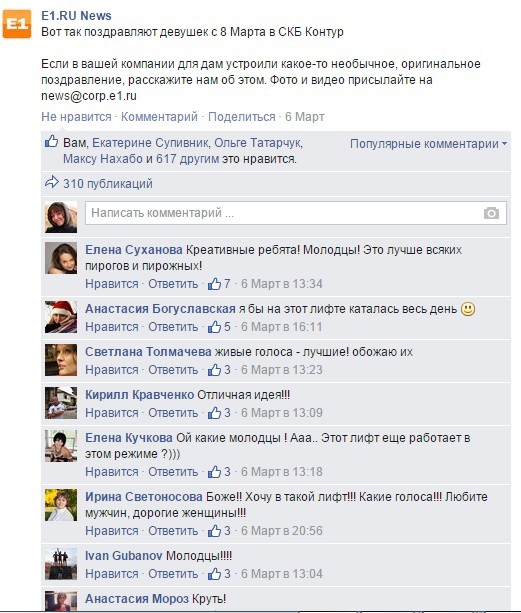This screenshot has height=613, width=521.
Task: Click thumbs-up count on Елена Суханова comment
Action: tap(219, 284)
